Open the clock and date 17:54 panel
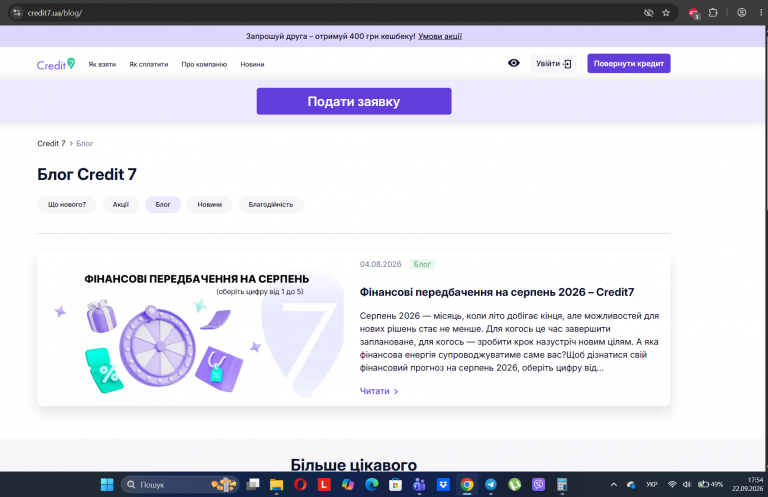 pos(748,484)
